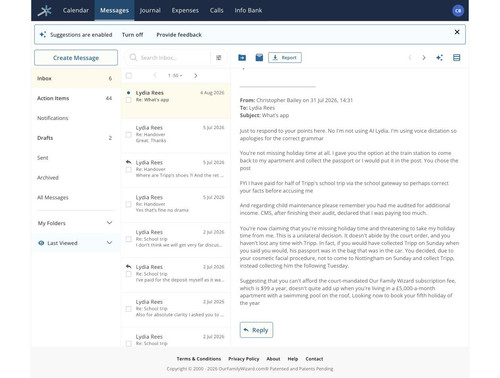Open the inbox filter options icon
This screenshot has width=500, height=378.
point(219,58)
